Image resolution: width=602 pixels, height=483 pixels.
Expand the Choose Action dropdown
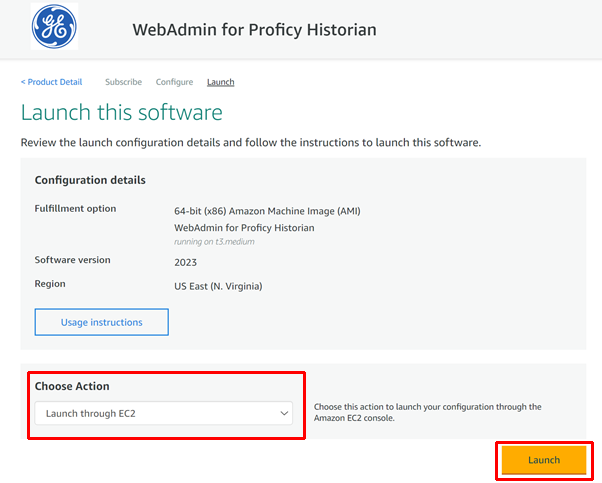point(164,413)
